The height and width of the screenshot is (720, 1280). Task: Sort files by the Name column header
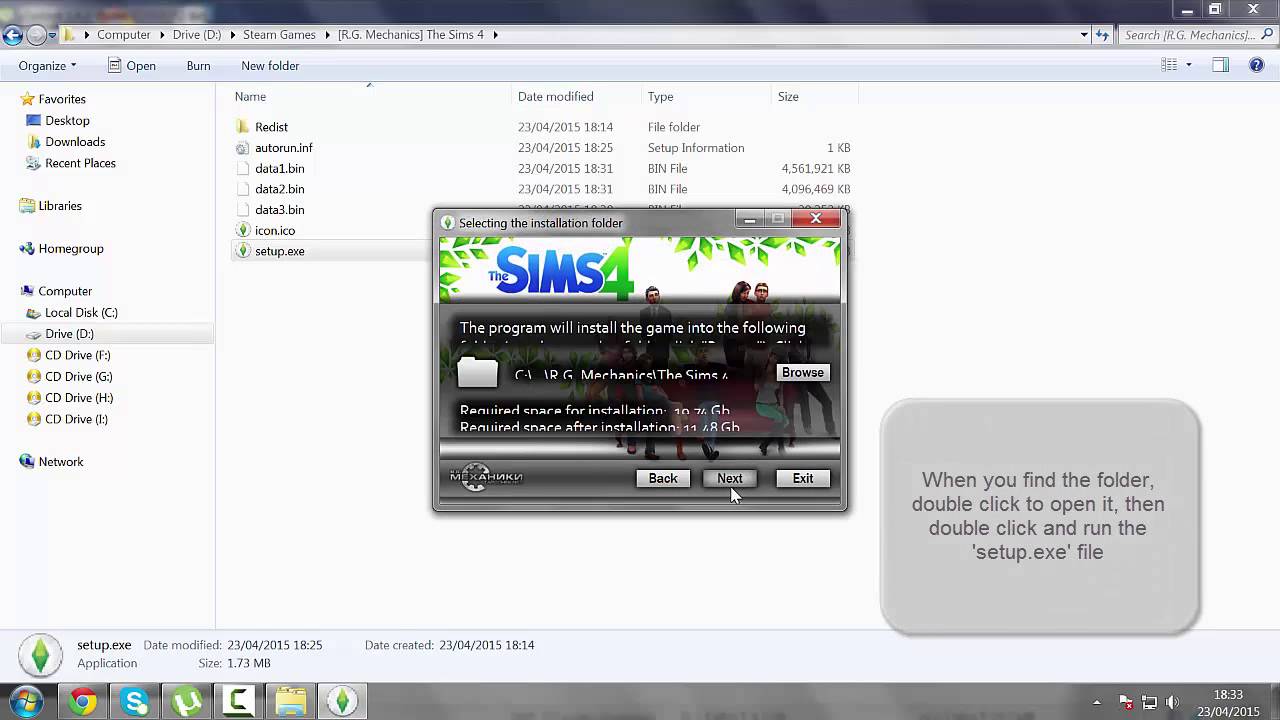pyautogui.click(x=372, y=97)
